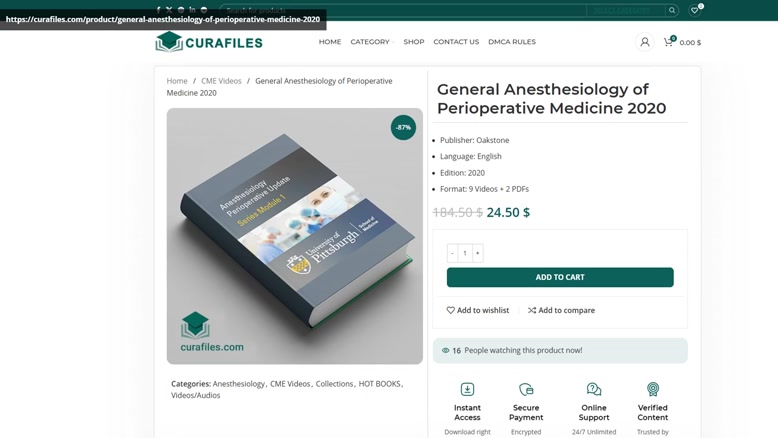Increase quantity with plus button
This screenshot has height=438, width=778.
click(477, 253)
